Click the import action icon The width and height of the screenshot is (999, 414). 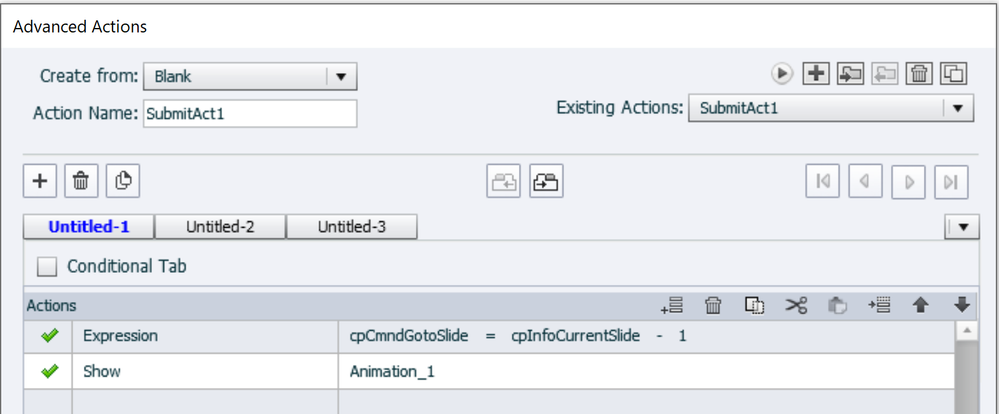tap(851, 73)
